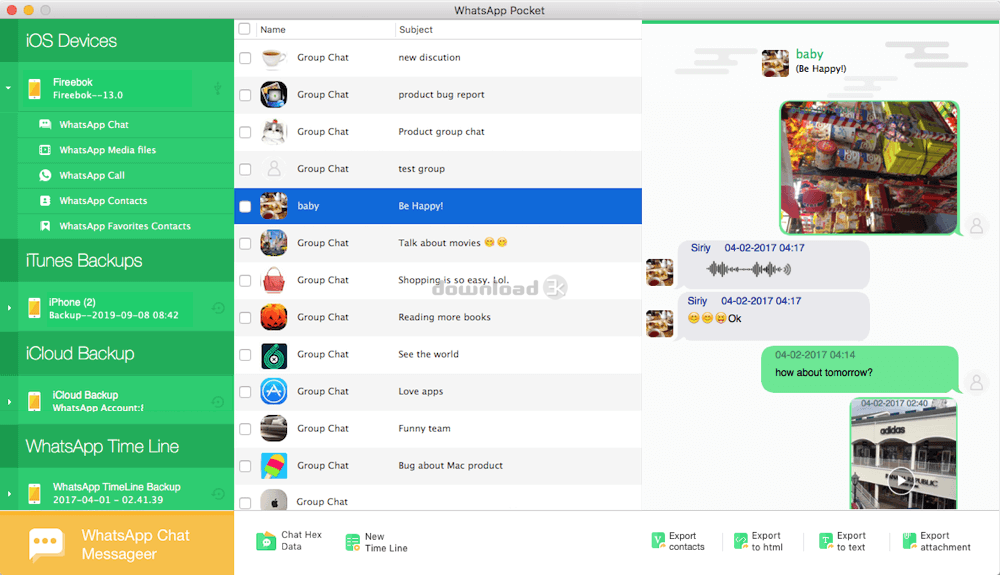Play the video in the chat
1000x575 pixels.
tap(902, 480)
